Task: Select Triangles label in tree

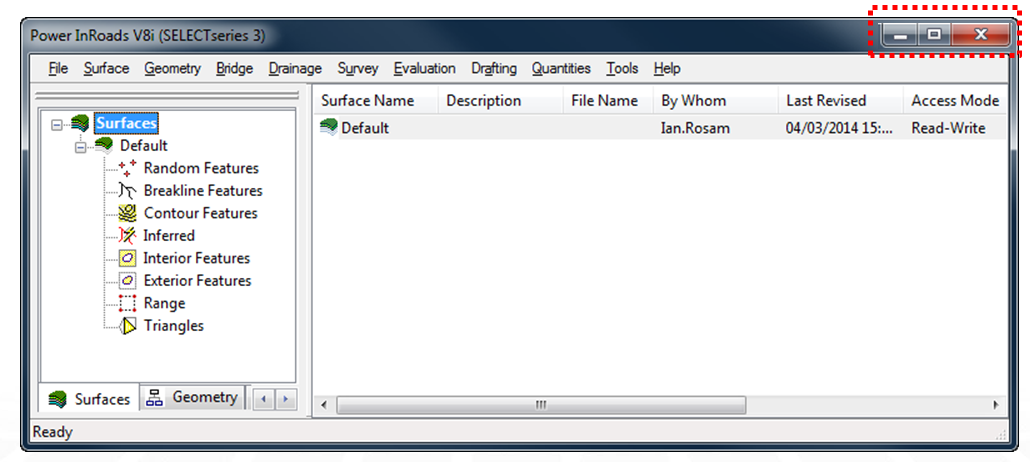Action: click(173, 325)
